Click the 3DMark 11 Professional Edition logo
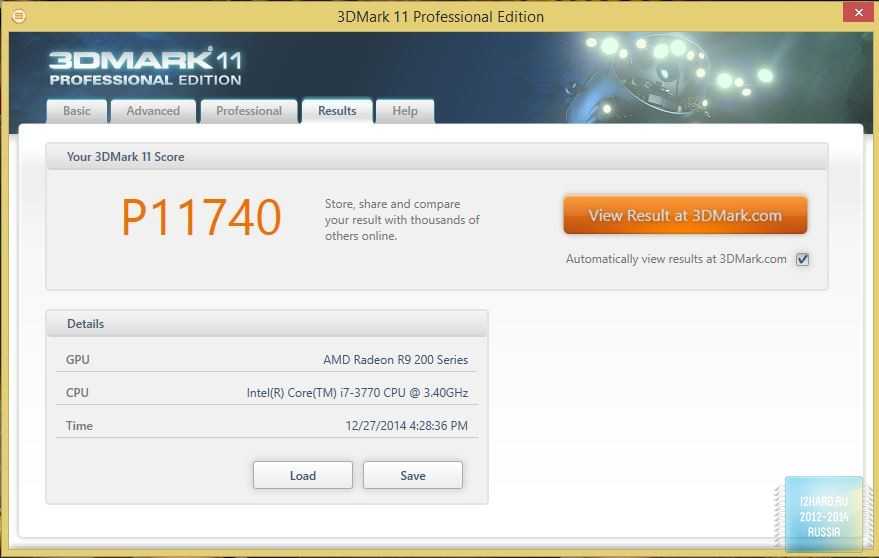Viewport: 879px width, 558px height. 145,67
